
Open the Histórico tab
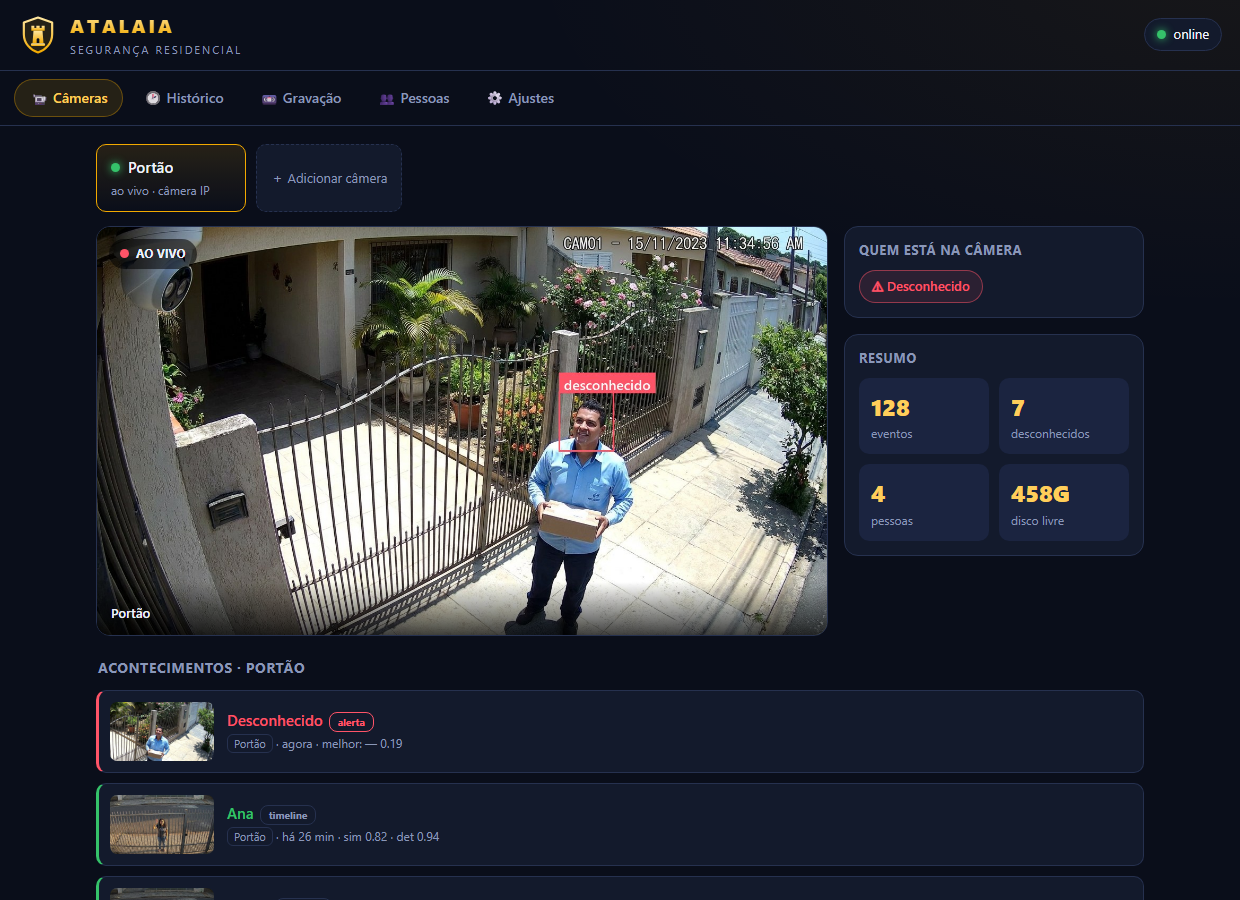click(x=185, y=99)
